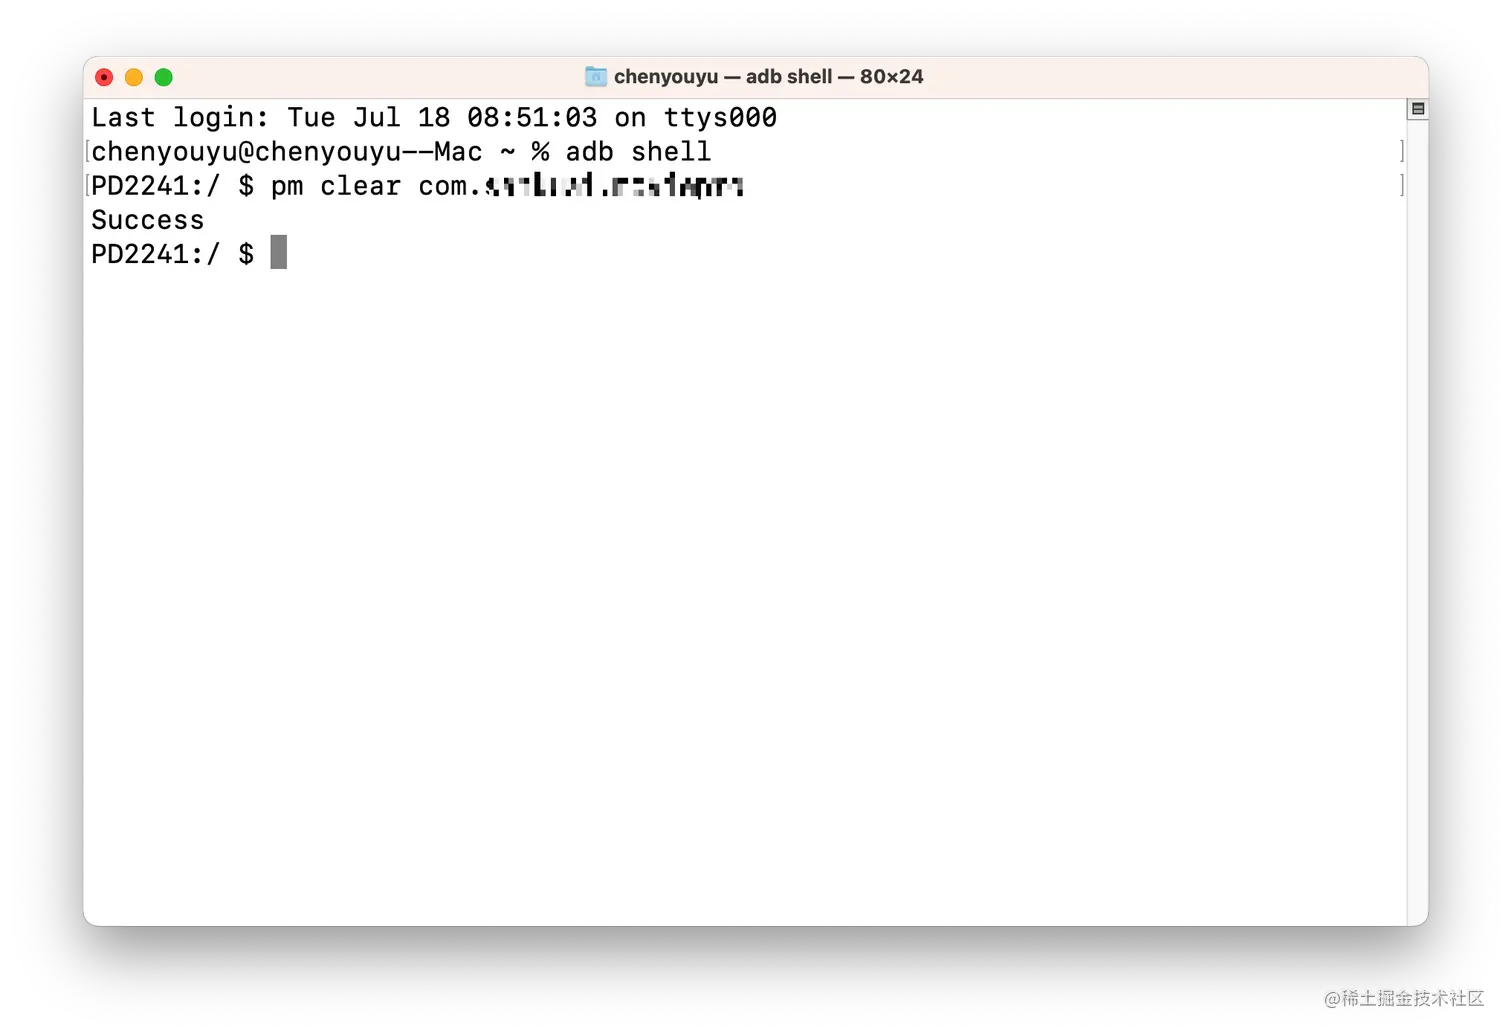Click 'chenyouyu@chenyouyu--Mac' prompt text
This screenshot has width=1512, height=1036.
pyautogui.click(x=287, y=152)
